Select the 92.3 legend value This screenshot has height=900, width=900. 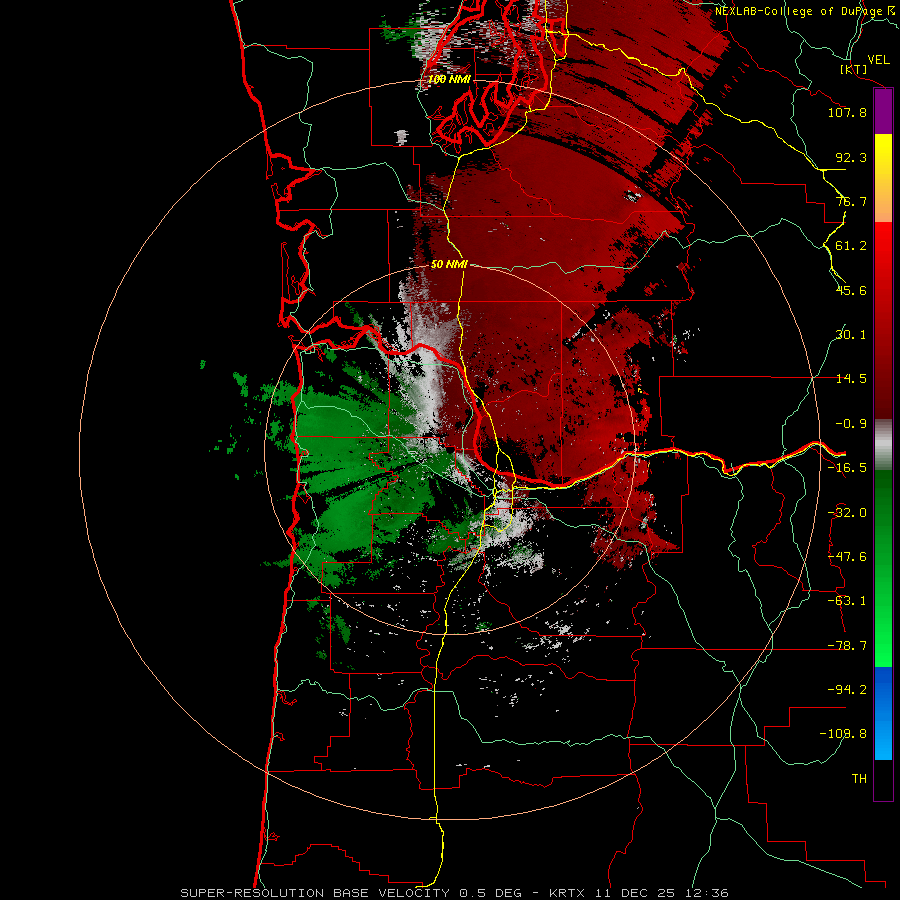[x=851, y=157]
